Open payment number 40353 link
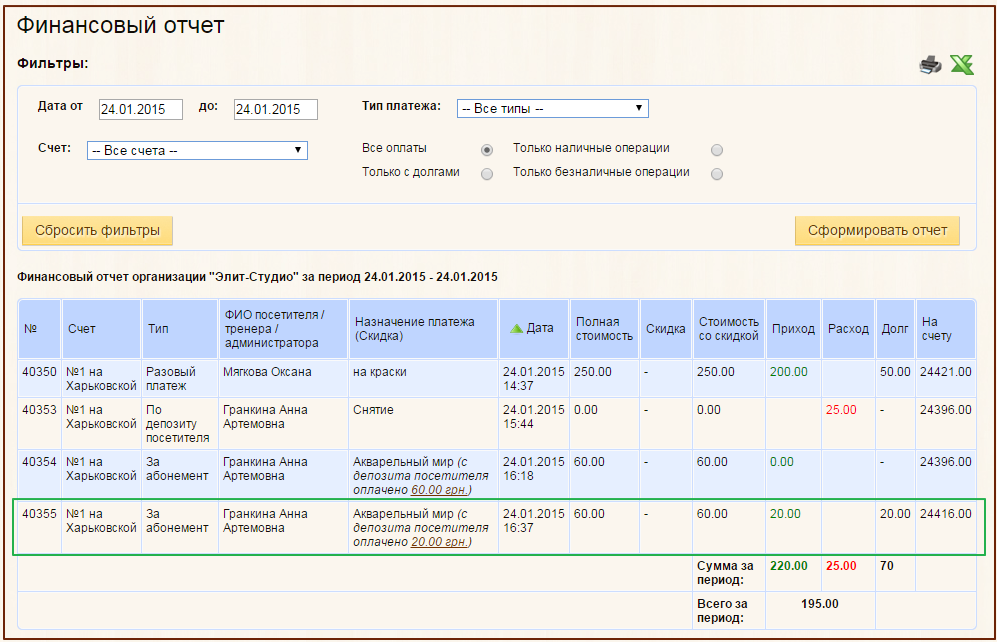 coord(39,410)
